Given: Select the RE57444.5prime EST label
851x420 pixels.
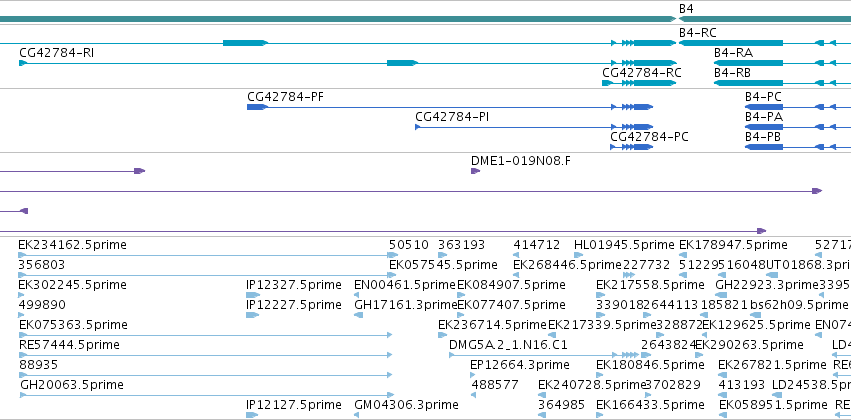Looking at the screenshot, I should pyautogui.click(x=69, y=345).
